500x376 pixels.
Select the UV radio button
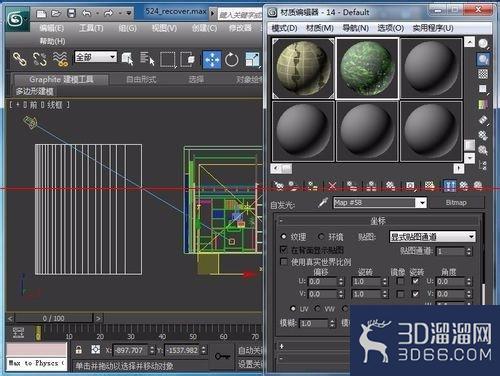point(293,308)
